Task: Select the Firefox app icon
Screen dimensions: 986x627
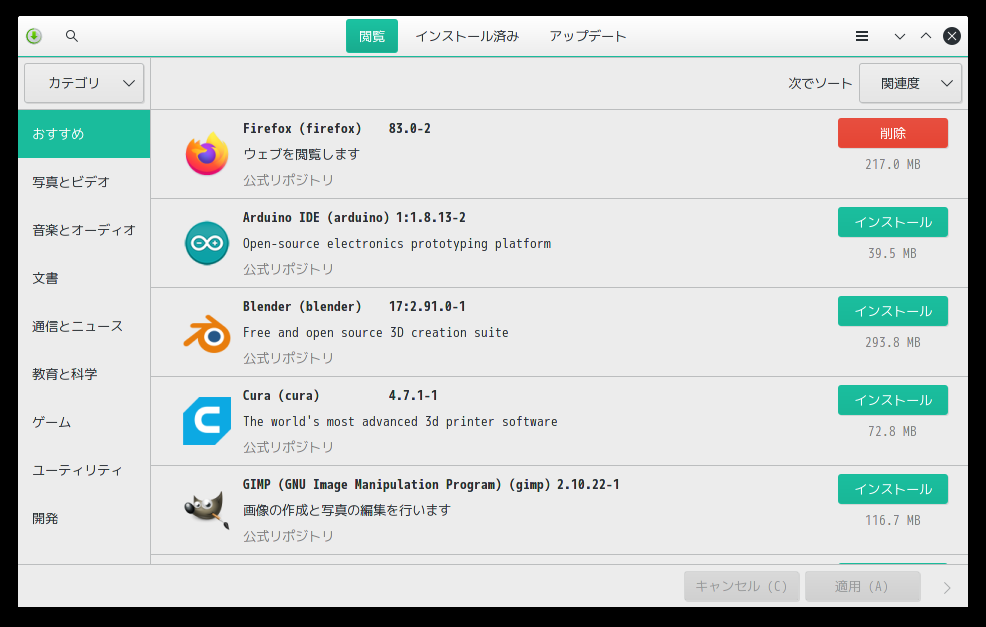Action: tap(207, 154)
